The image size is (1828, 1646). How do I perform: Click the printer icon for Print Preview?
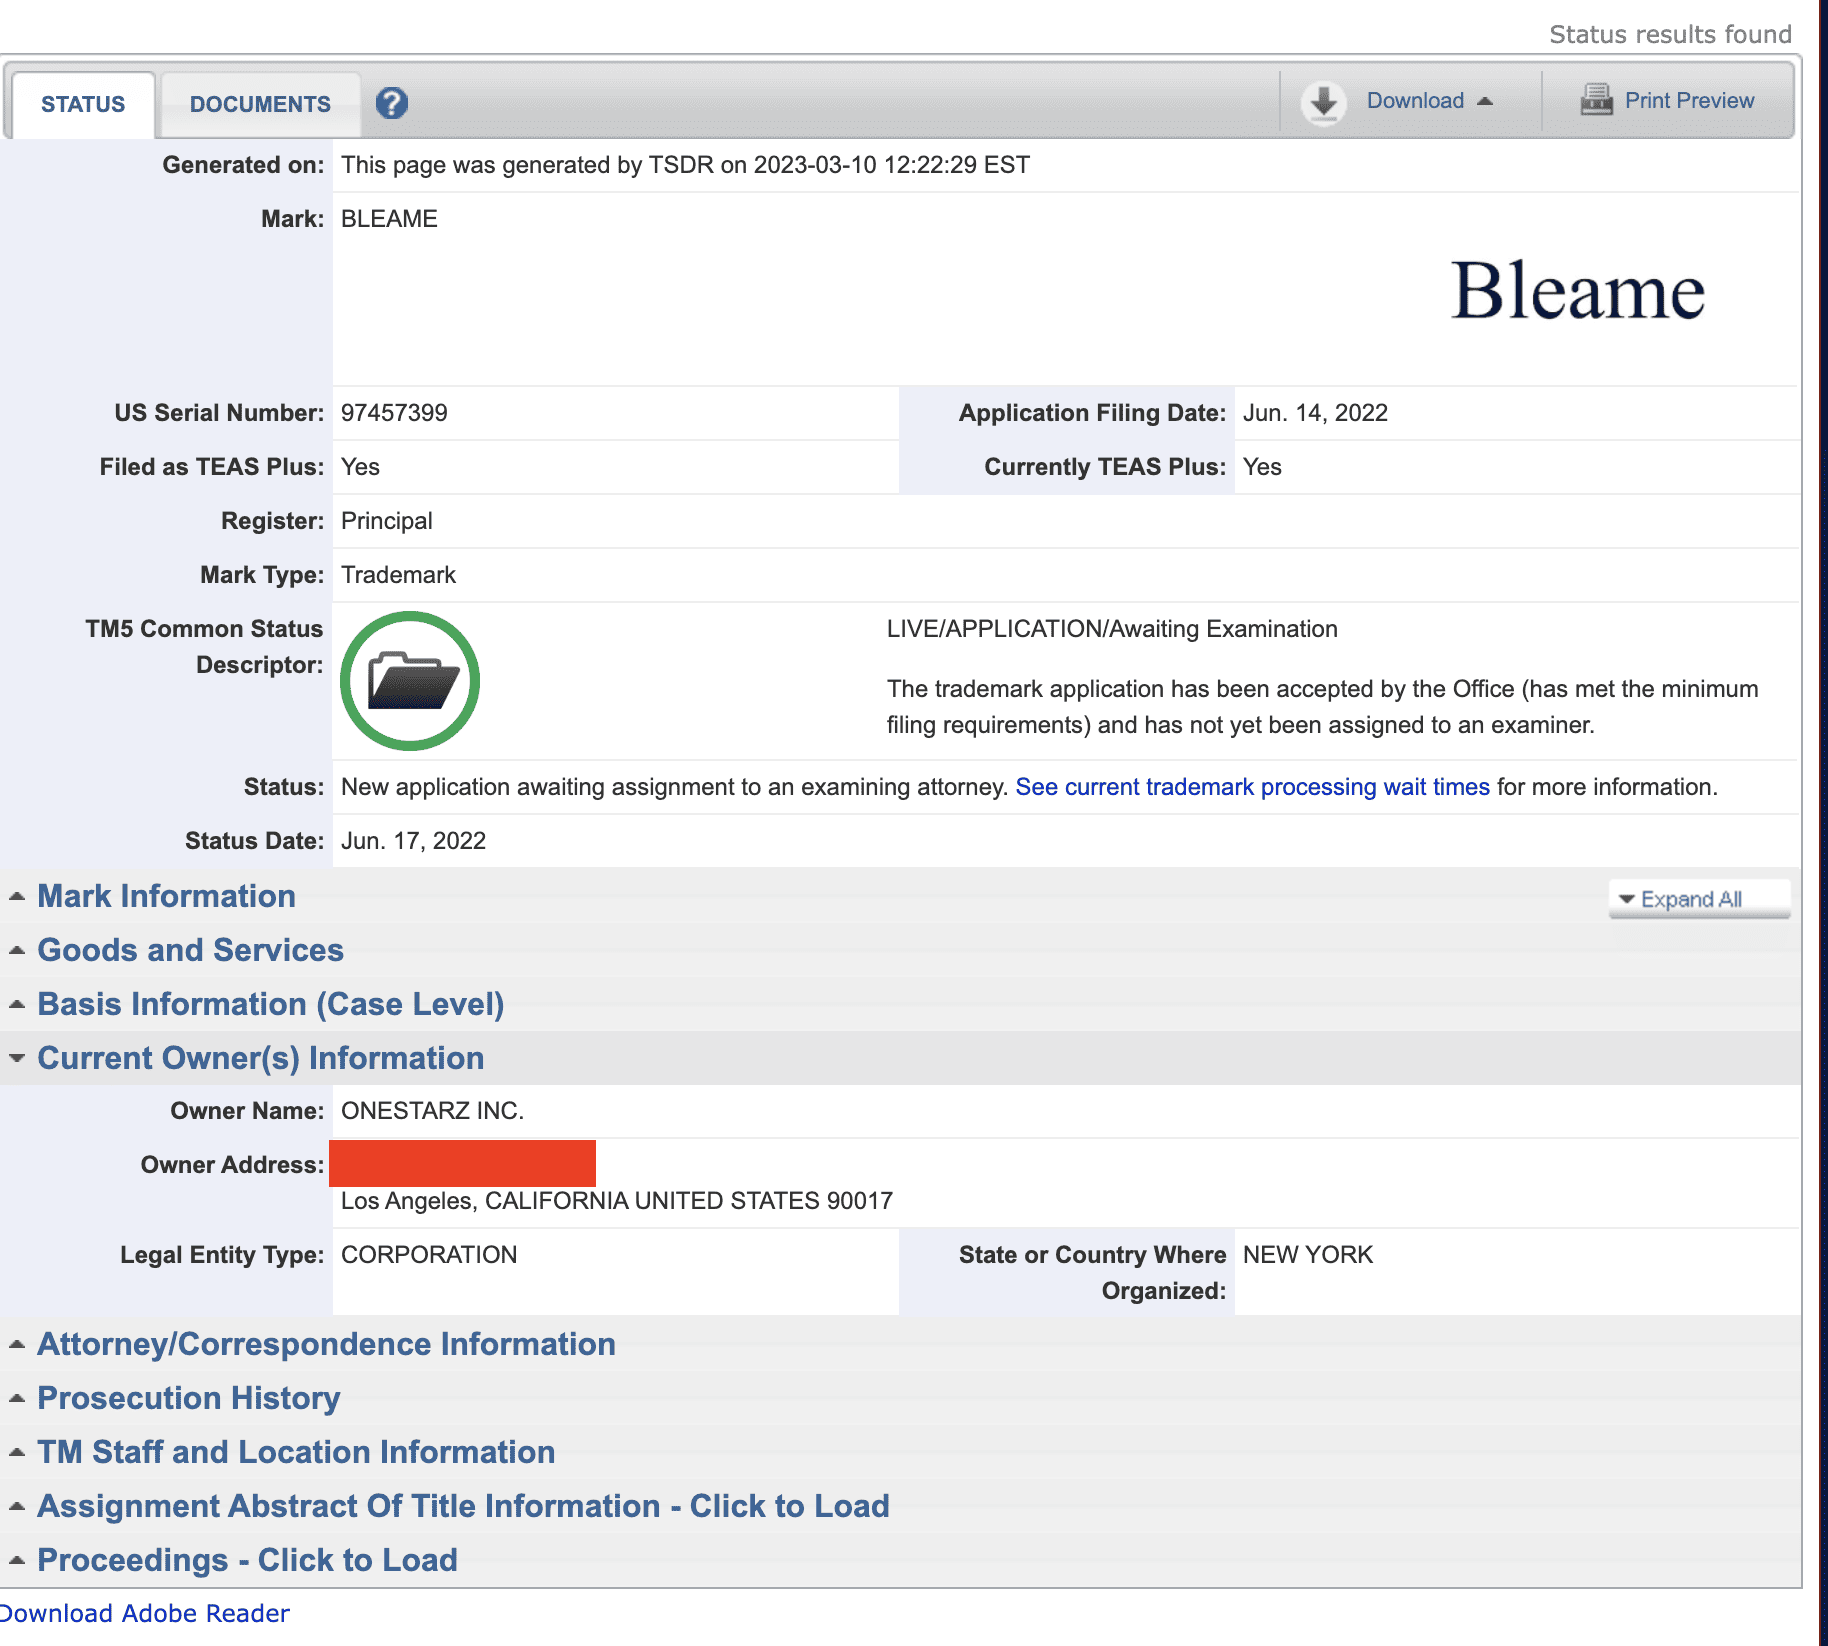[1596, 100]
